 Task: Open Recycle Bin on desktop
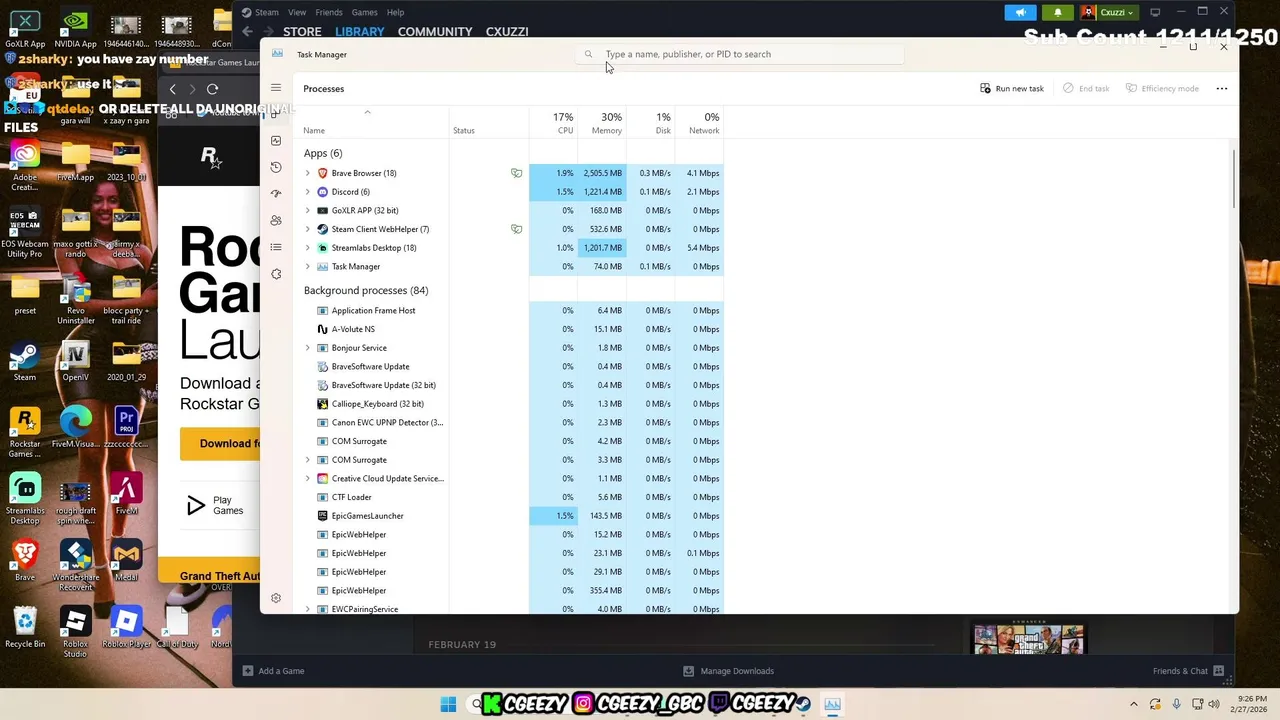[x=25, y=627]
